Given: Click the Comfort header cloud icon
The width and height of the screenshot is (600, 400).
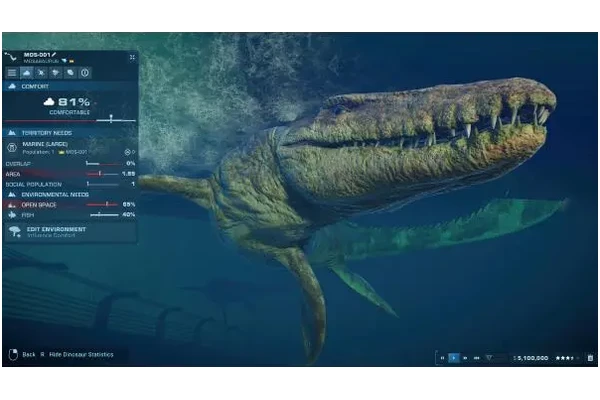Looking at the screenshot, I should click(x=12, y=87).
